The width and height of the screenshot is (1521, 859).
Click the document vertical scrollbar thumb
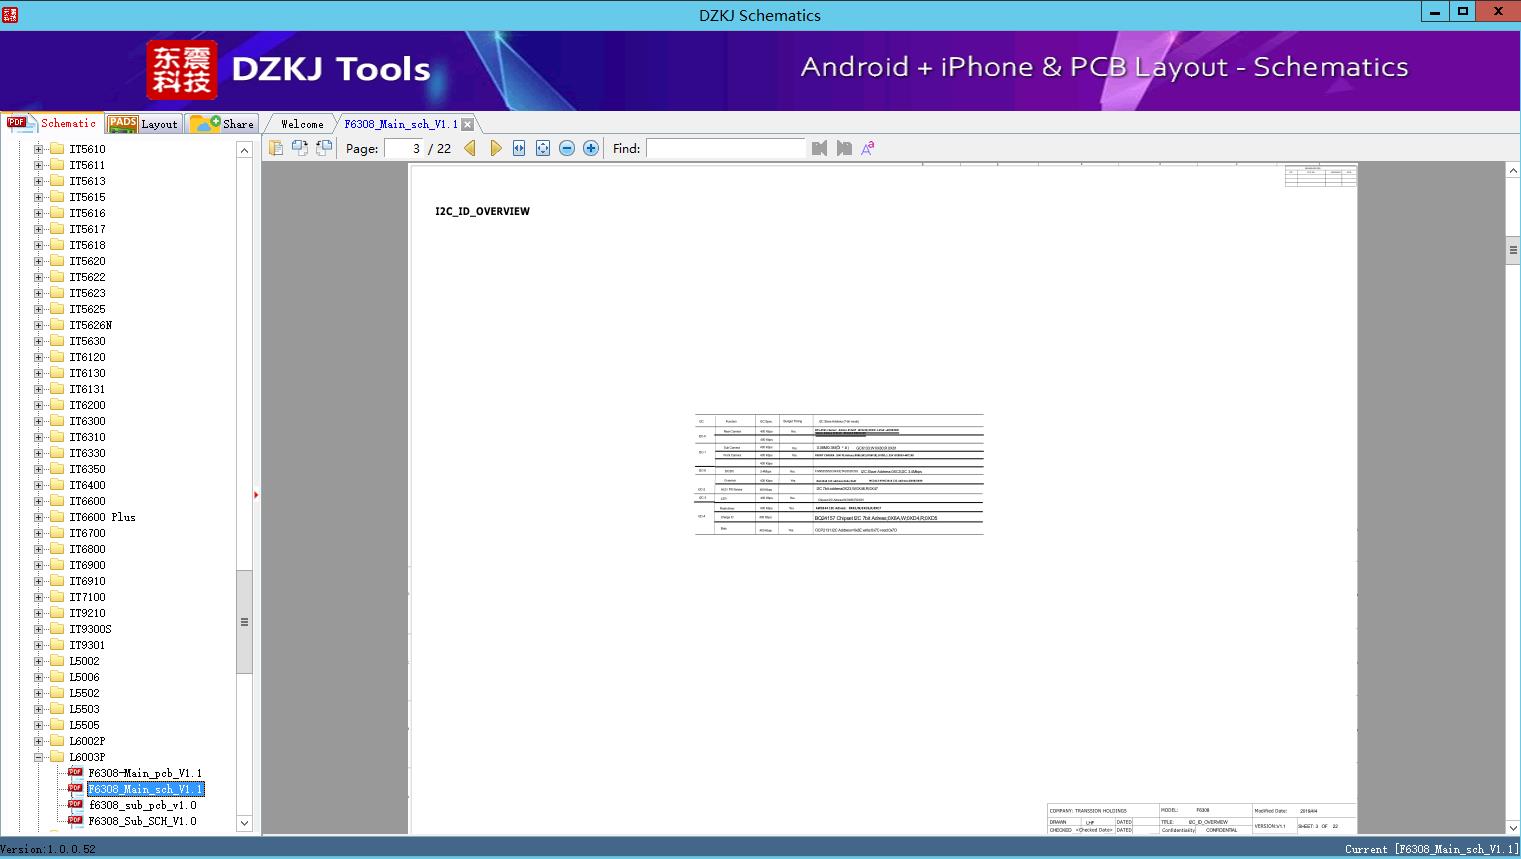pos(1513,250)
